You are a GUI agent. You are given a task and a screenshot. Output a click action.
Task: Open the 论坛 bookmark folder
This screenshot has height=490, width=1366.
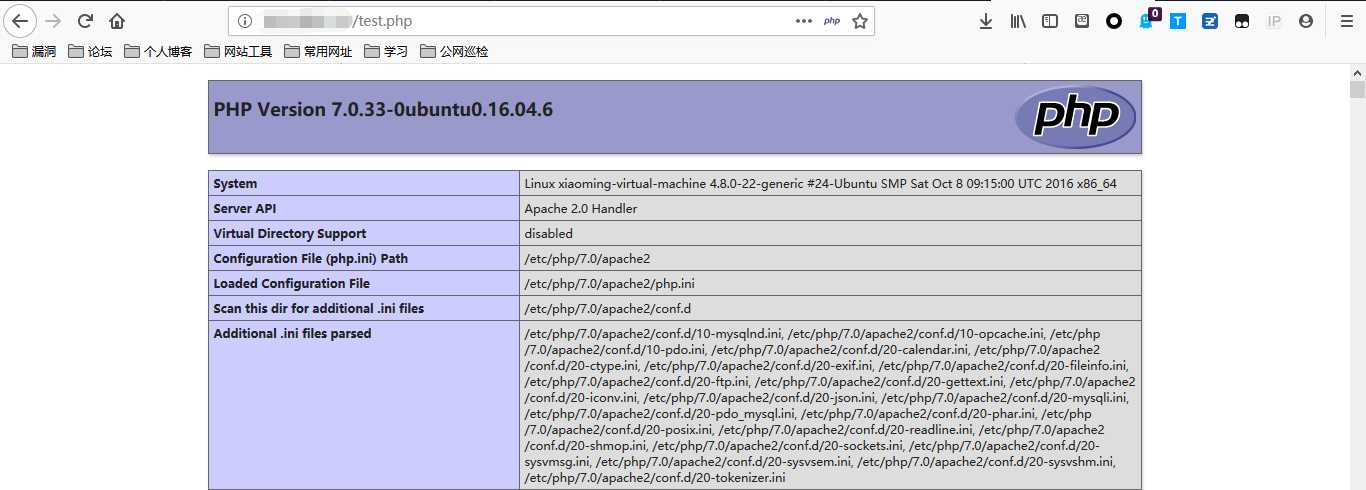91,52
